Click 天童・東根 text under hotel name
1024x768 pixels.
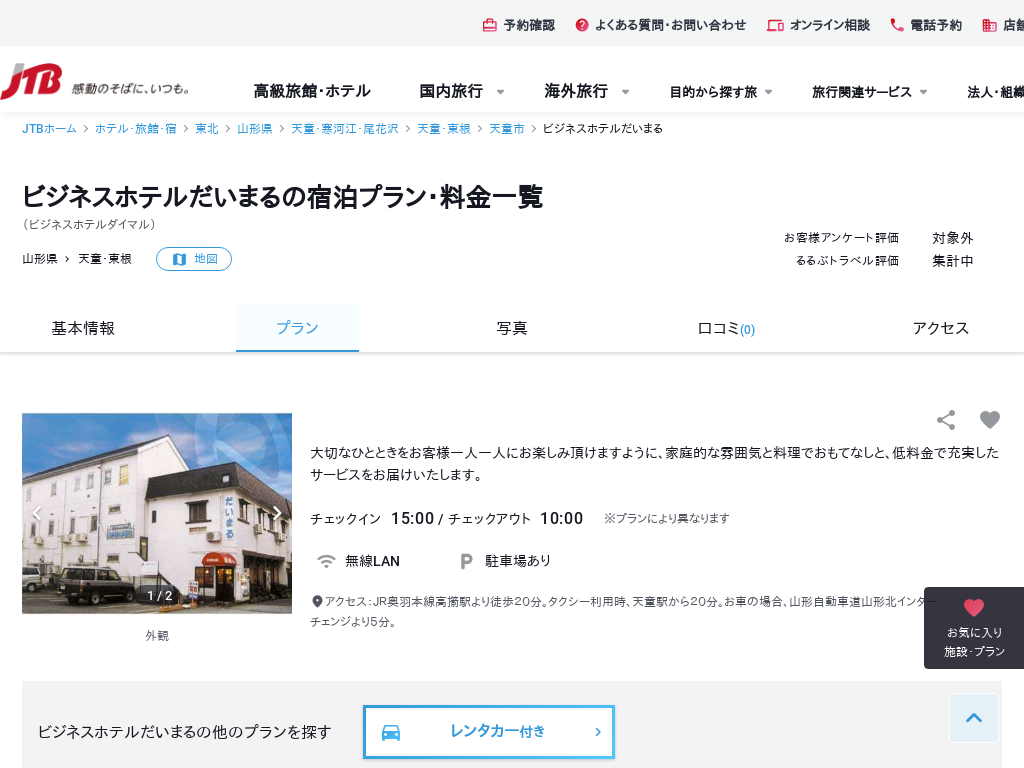[105, 259]
